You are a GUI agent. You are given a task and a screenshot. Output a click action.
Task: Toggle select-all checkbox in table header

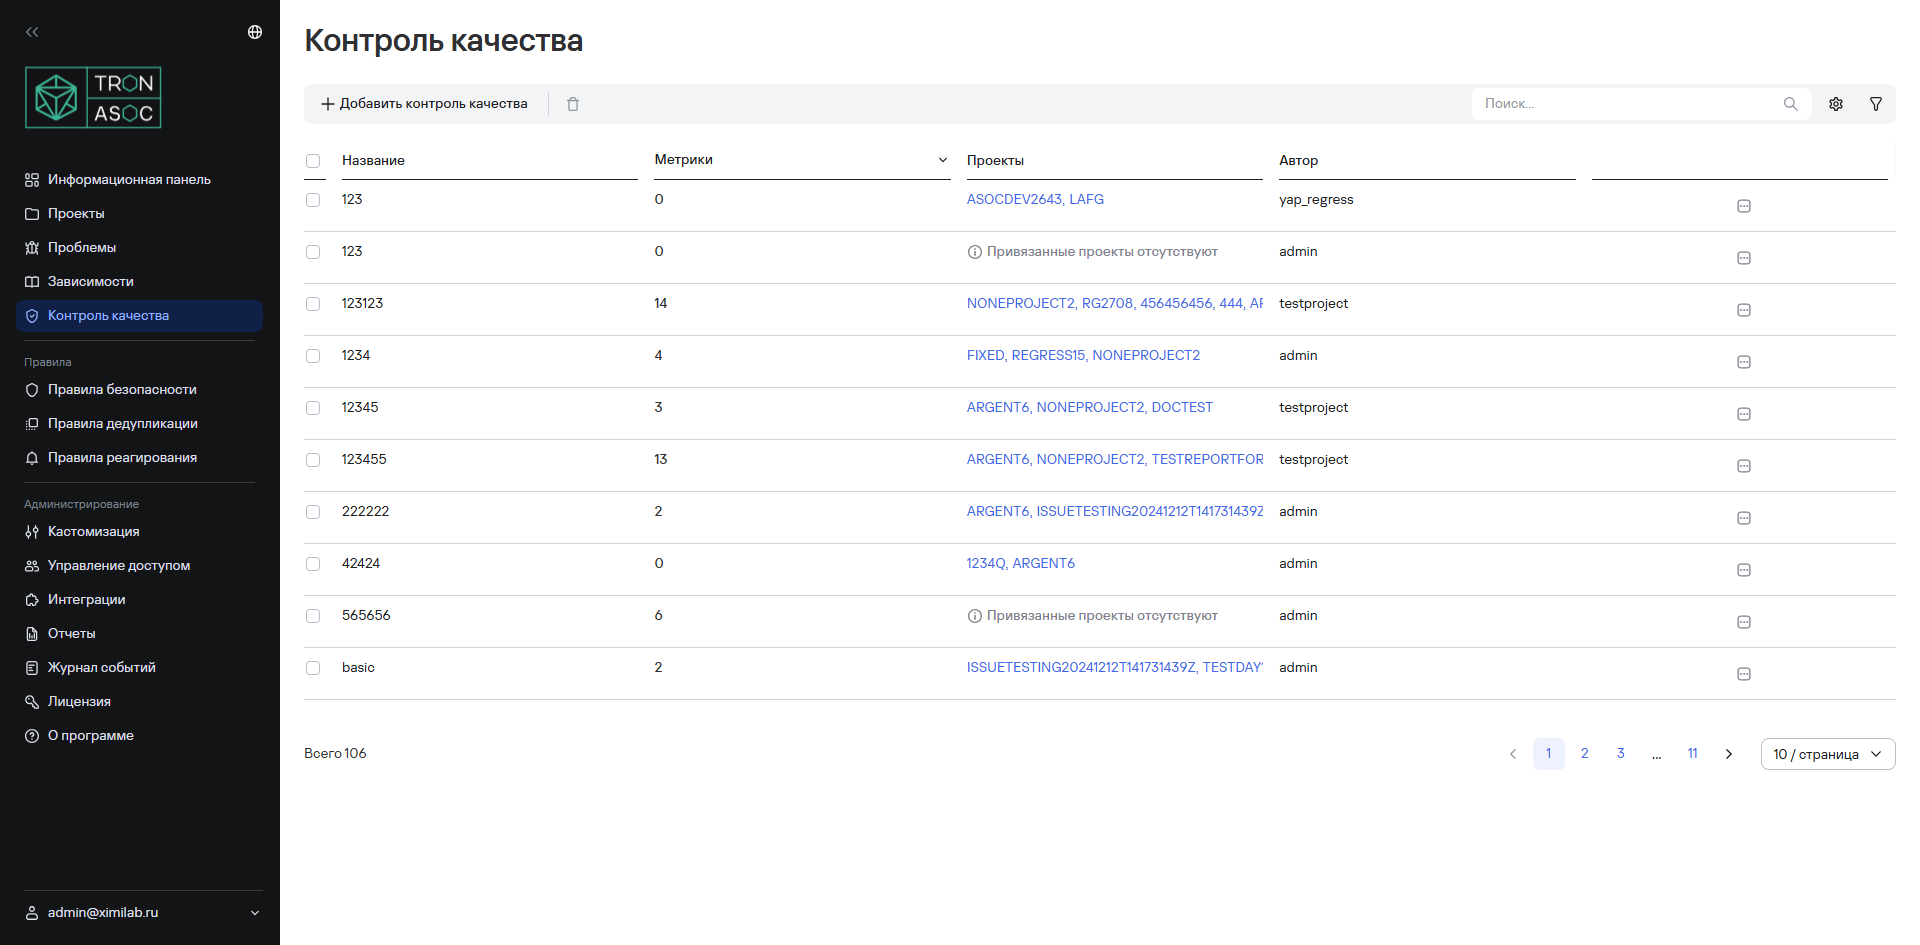click(313, 161)
